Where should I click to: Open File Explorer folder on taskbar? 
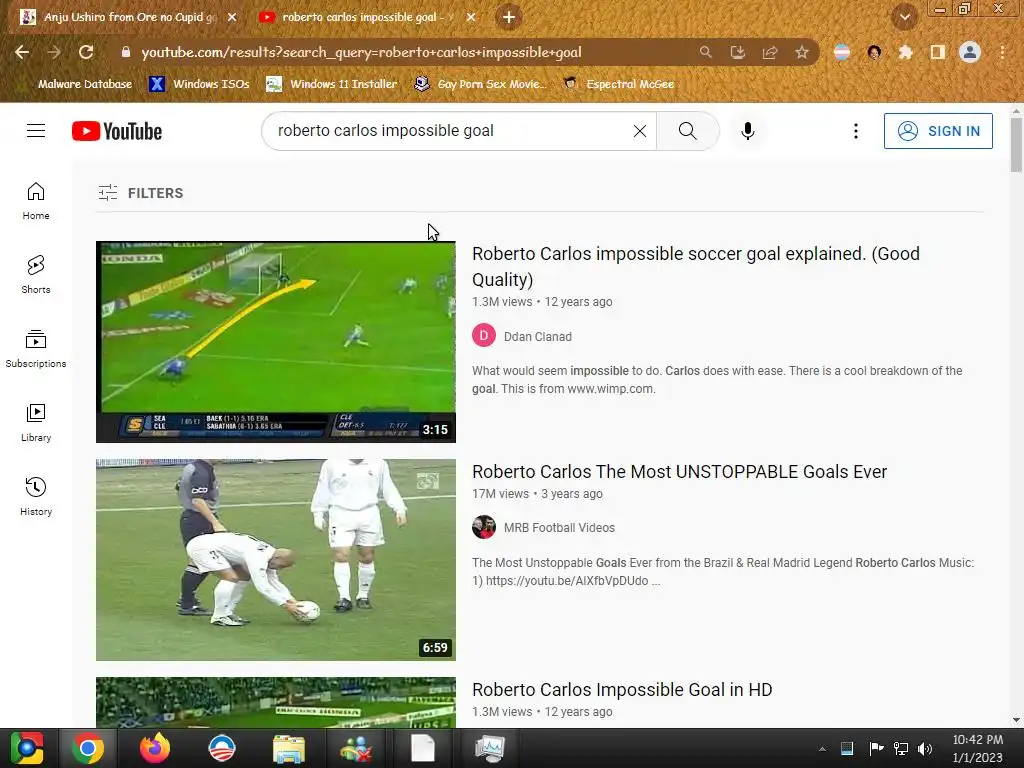coord(288,748)
